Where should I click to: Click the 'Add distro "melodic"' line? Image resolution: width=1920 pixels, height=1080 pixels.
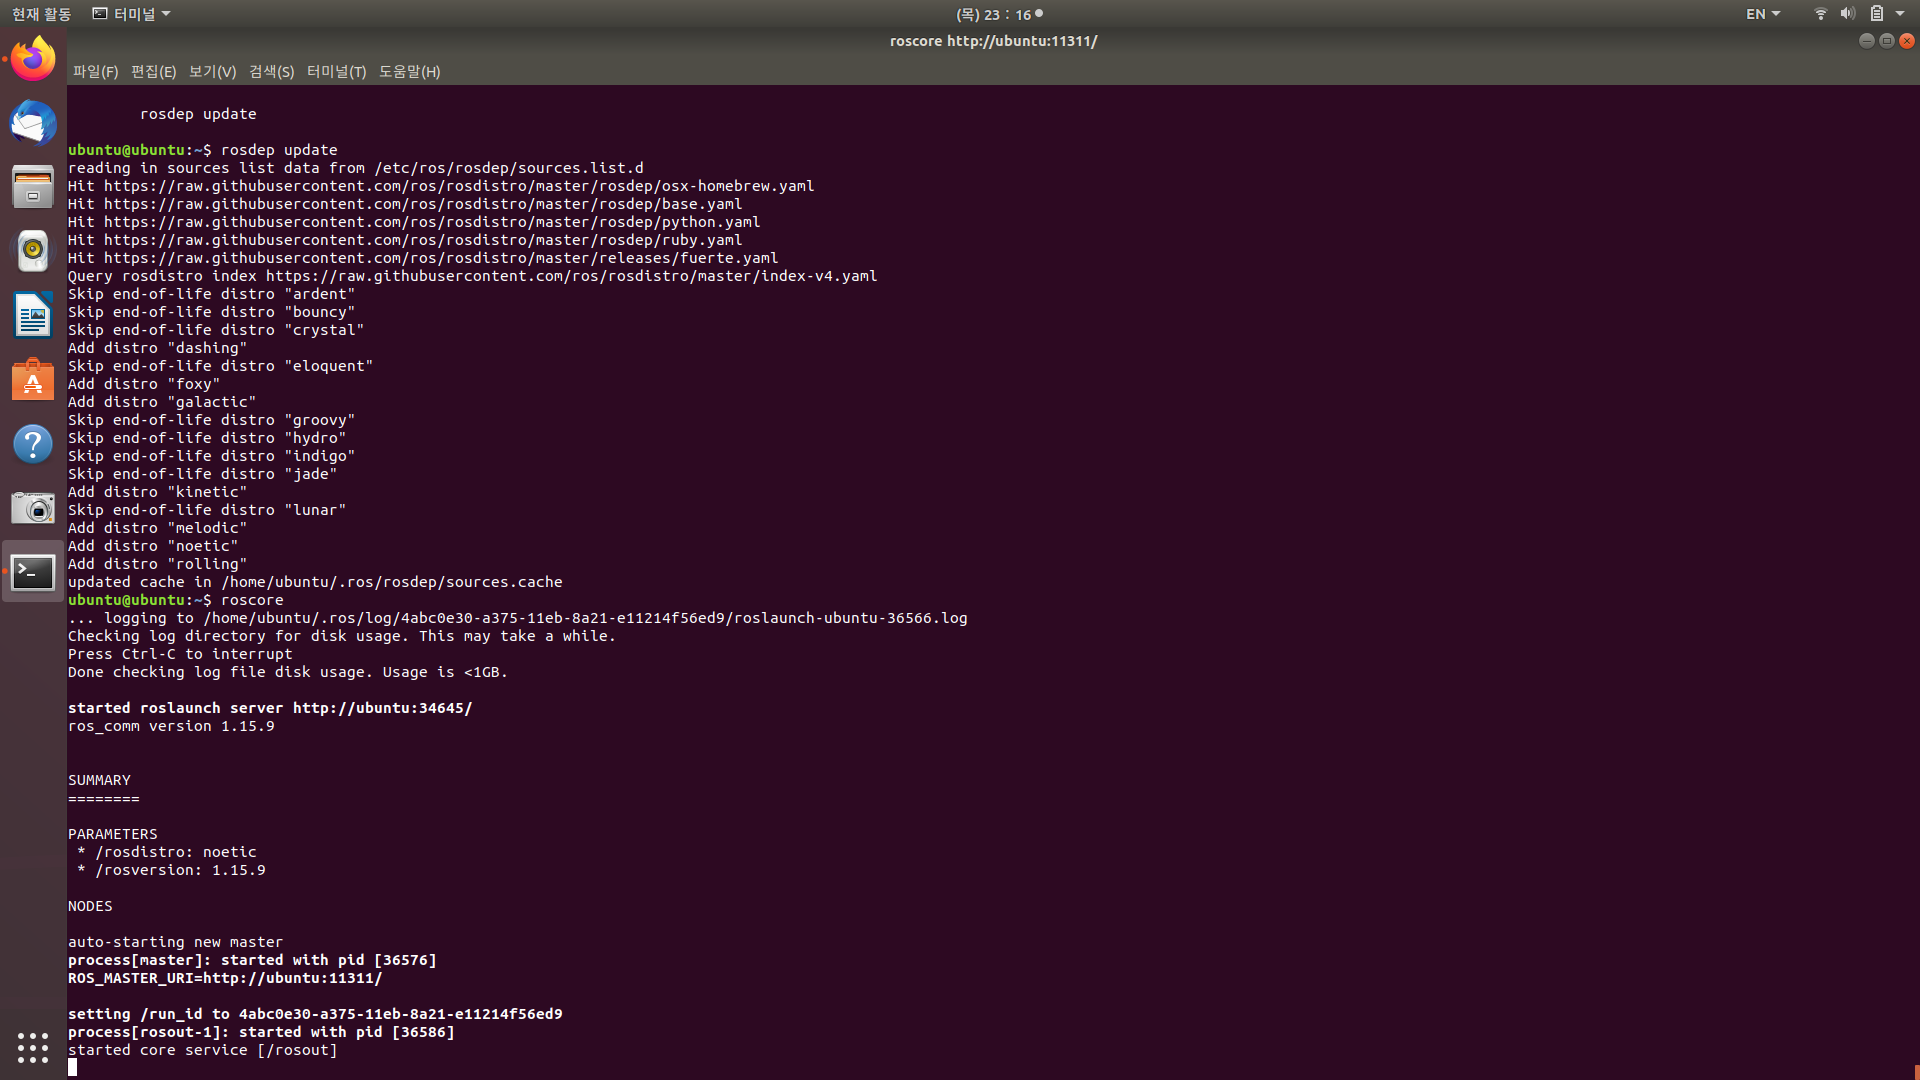[x=157, y=528]
